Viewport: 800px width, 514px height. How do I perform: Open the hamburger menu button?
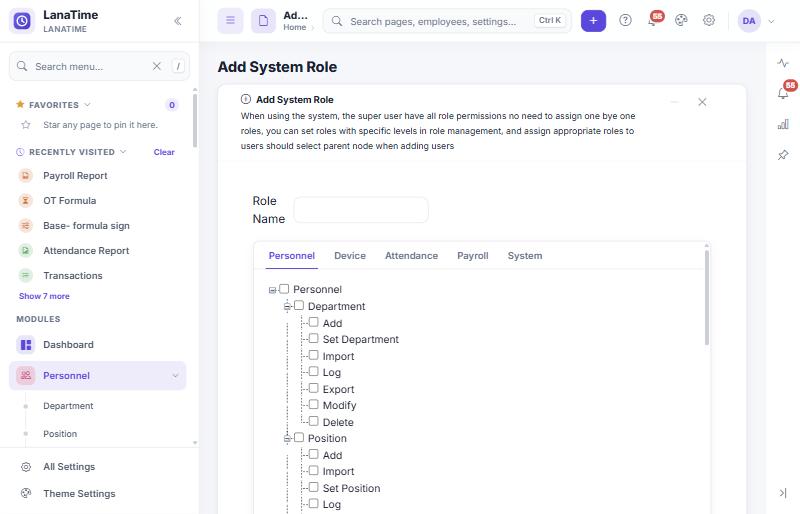click(x=231, y=21)
